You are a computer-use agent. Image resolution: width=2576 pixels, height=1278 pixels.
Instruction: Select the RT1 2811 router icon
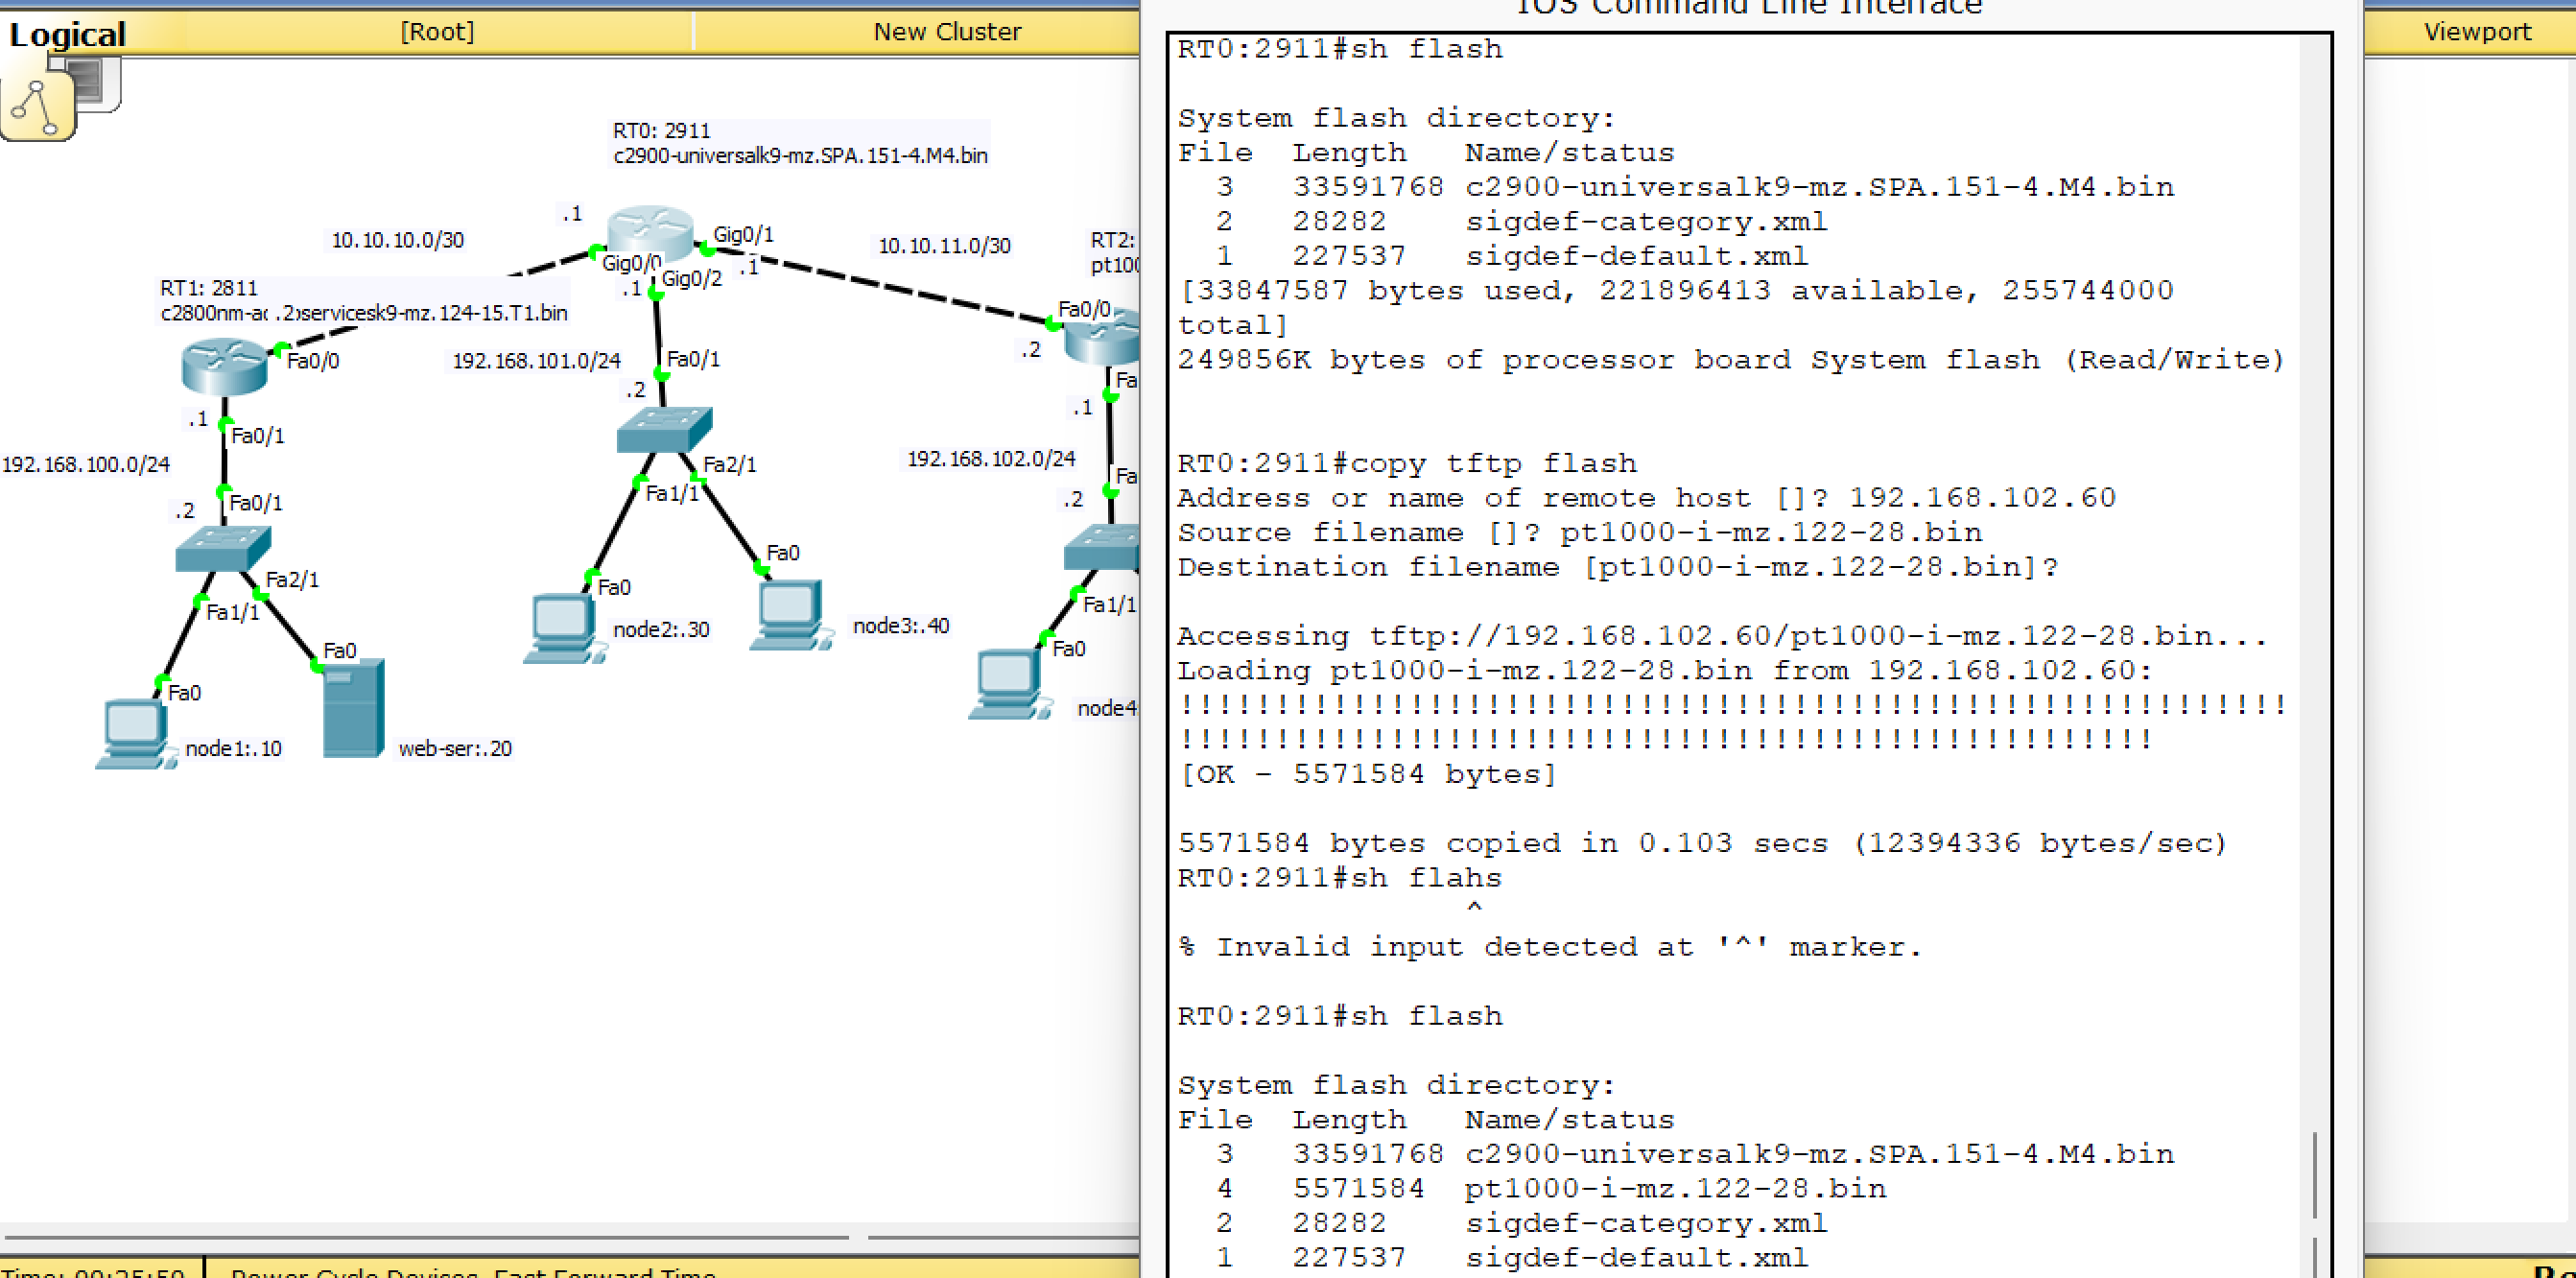224,366
